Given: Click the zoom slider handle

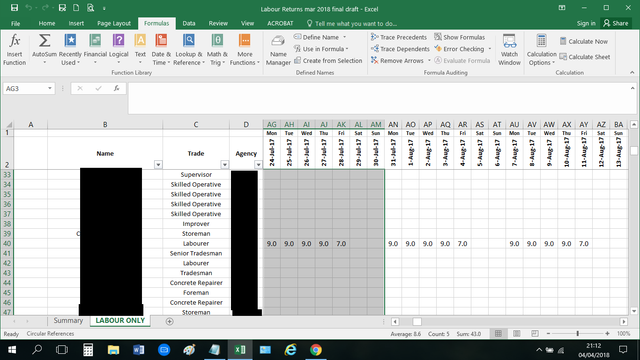Looking at the screenshot, I should pos(578,333).
